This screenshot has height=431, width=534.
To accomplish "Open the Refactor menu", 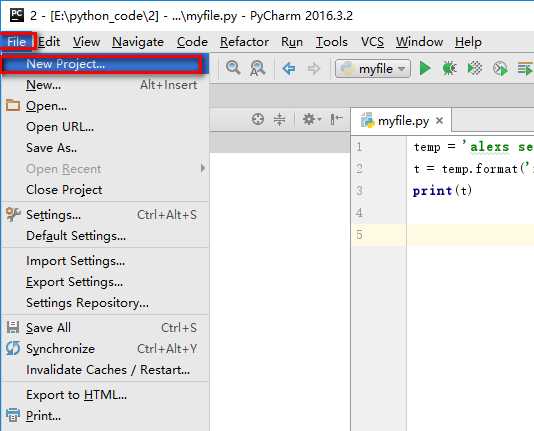I will tap(244, 42).
